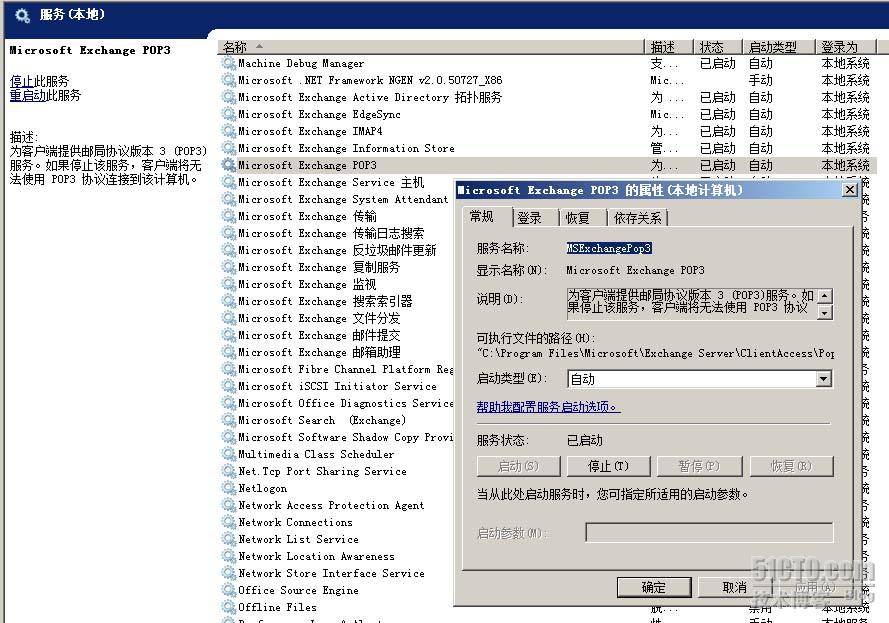Click the icon of Exchange 反垃圾邮件更新
Viewport: 889px width, 623px height.
click(x=228, y=250)
